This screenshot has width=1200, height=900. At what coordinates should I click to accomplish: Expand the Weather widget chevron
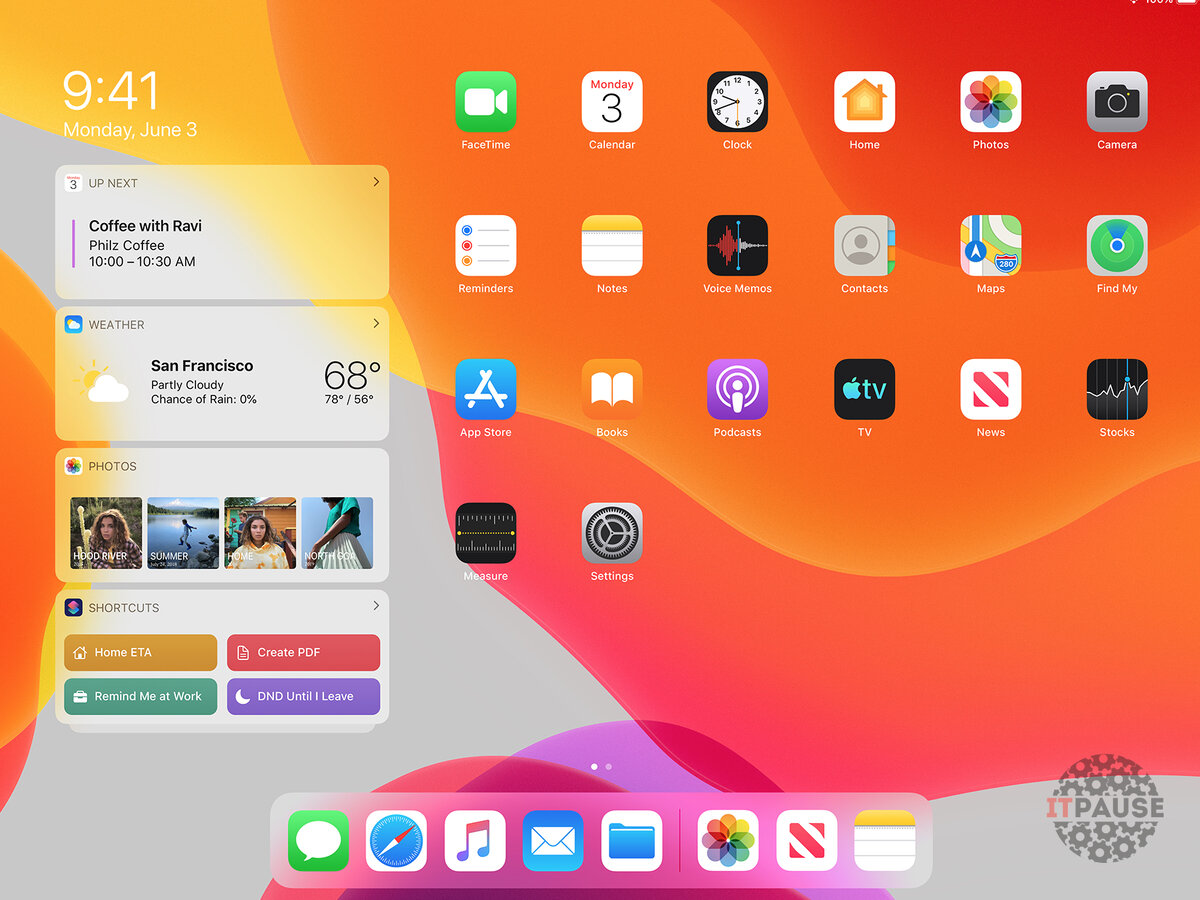click(376, 324)
